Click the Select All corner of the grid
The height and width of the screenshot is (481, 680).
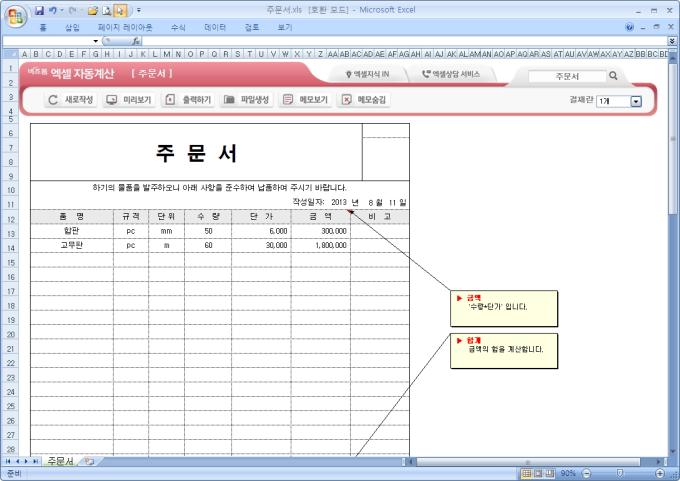coord(10,54)
